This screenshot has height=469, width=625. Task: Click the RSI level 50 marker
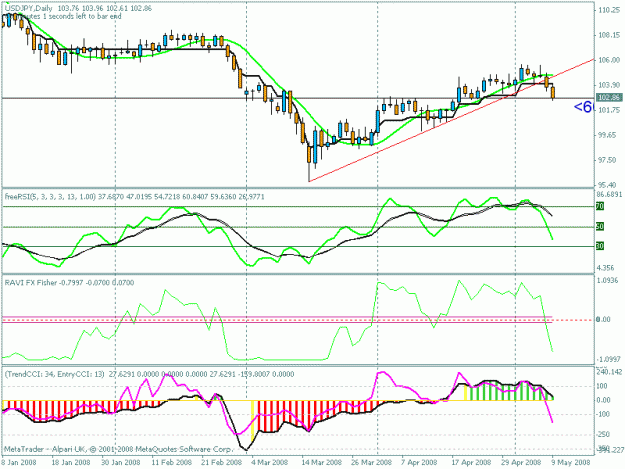coord(600,227)
